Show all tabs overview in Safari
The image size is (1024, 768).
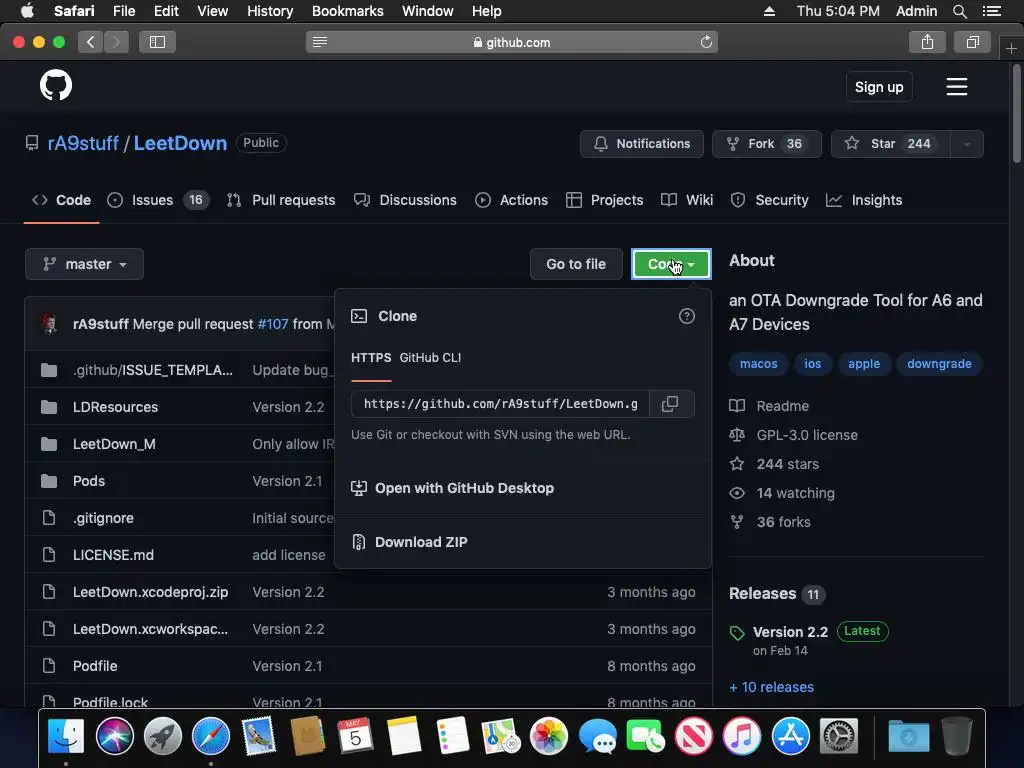(972, 42)
